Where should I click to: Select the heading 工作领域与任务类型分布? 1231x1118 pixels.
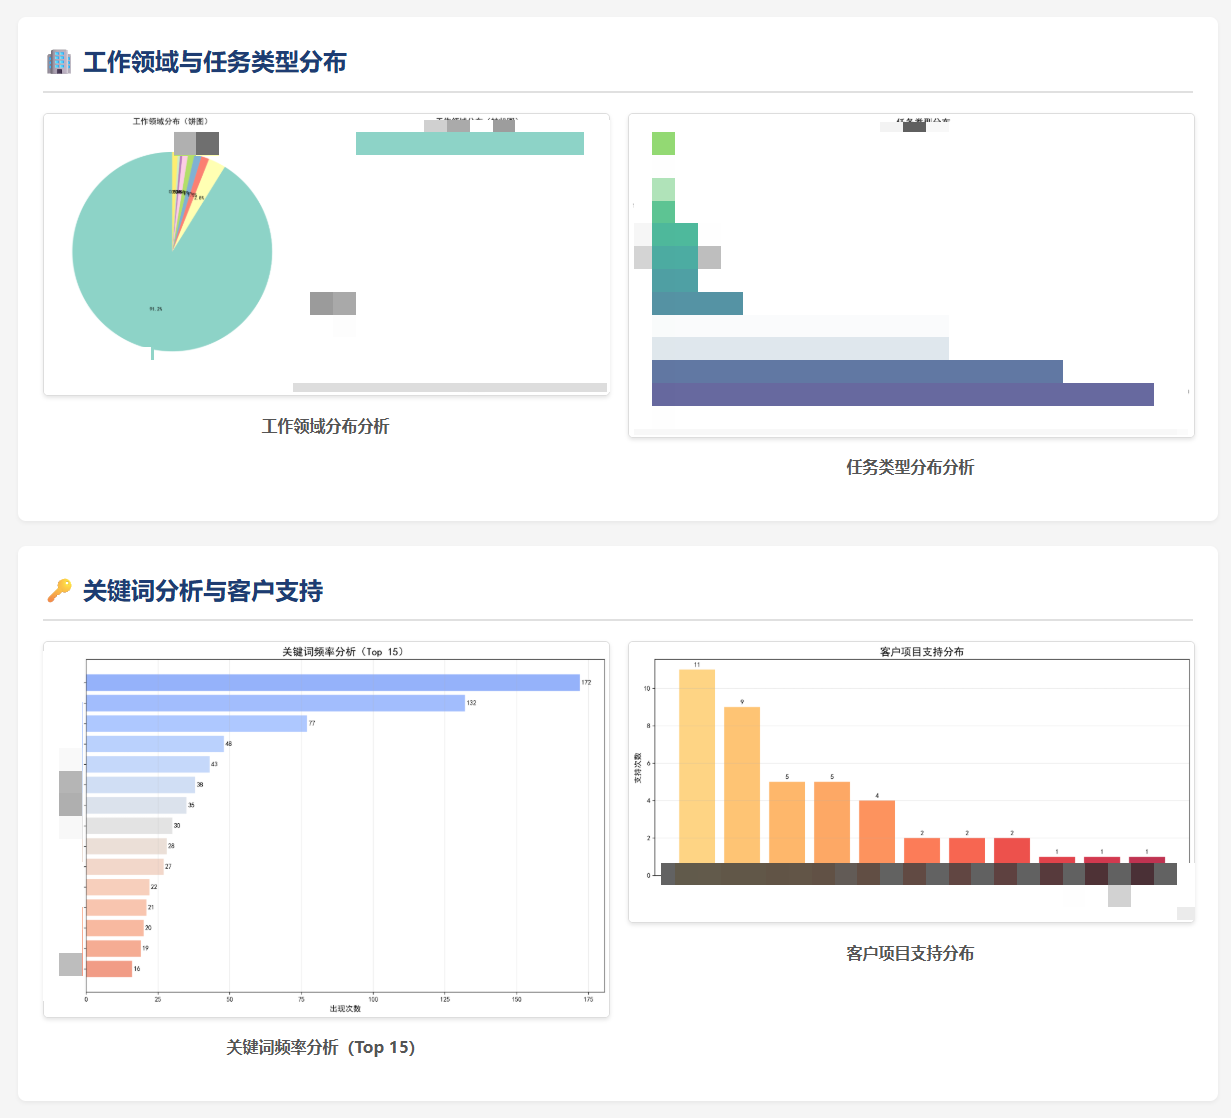coord(215,62)
